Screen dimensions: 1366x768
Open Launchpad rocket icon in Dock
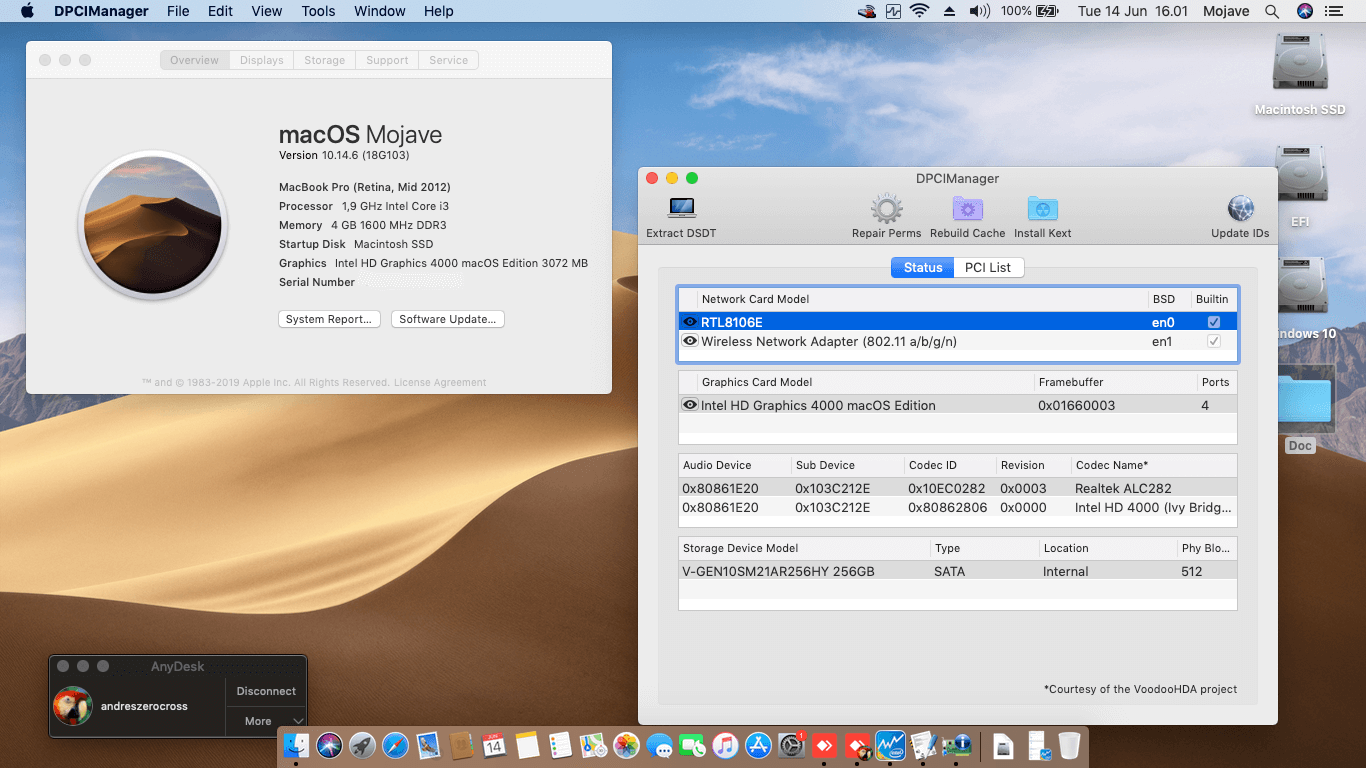point(363,745)
